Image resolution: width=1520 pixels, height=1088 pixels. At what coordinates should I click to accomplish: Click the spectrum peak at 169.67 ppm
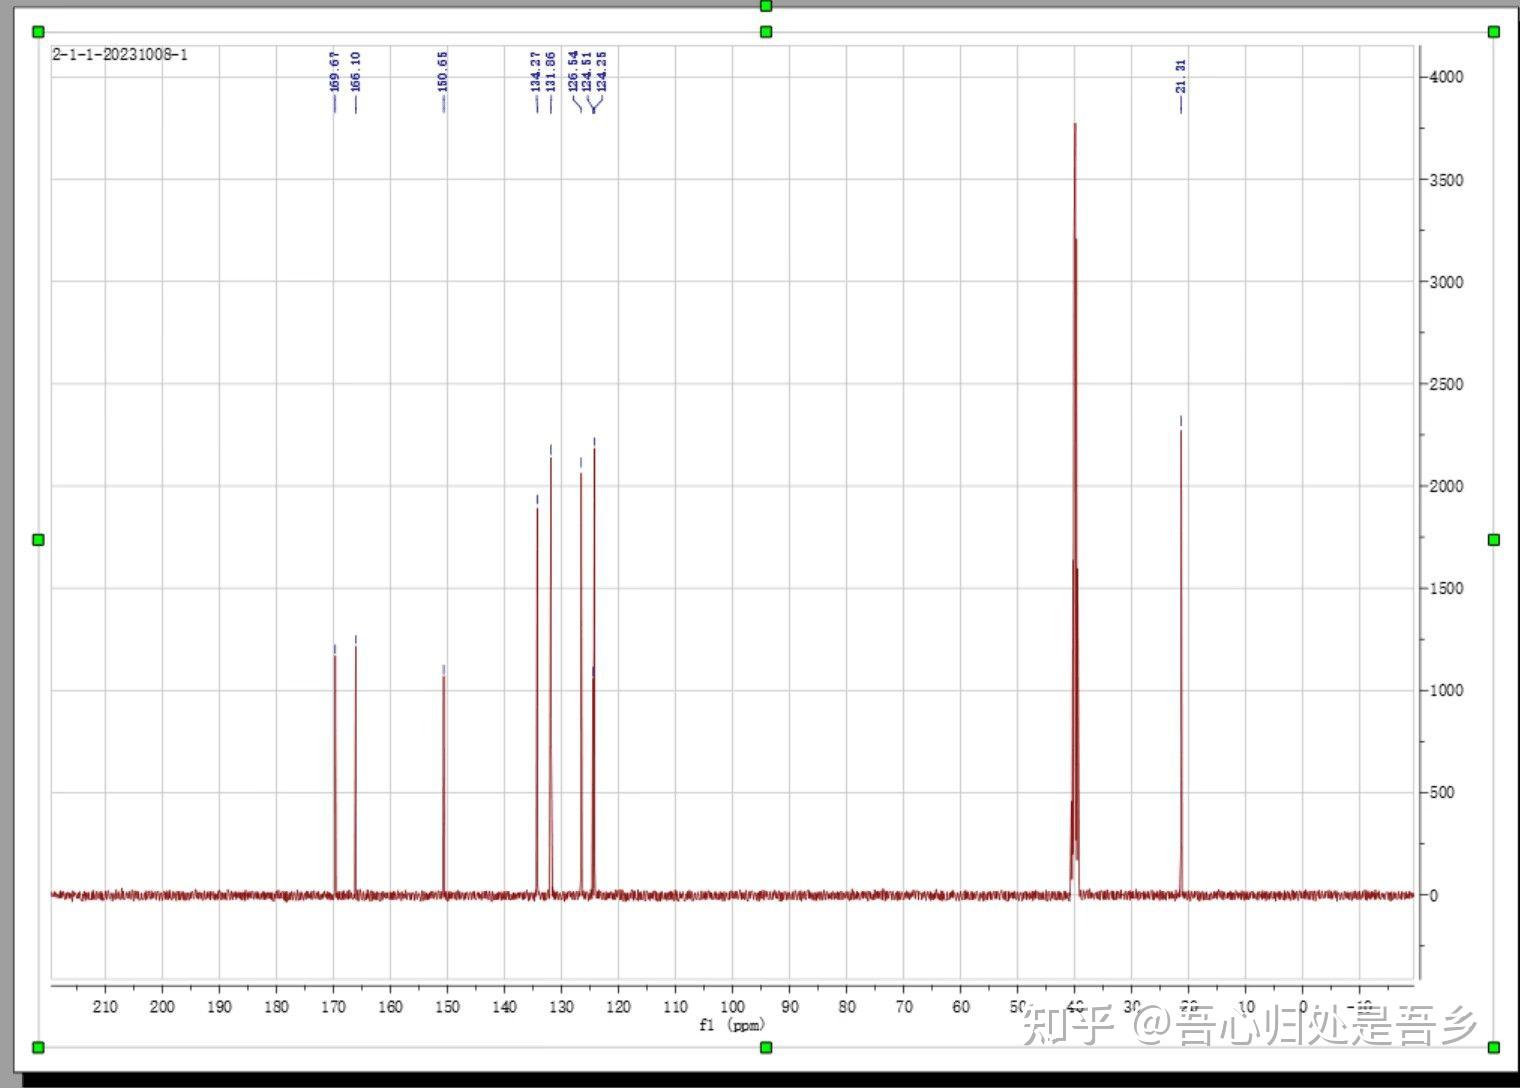[335, 775]
